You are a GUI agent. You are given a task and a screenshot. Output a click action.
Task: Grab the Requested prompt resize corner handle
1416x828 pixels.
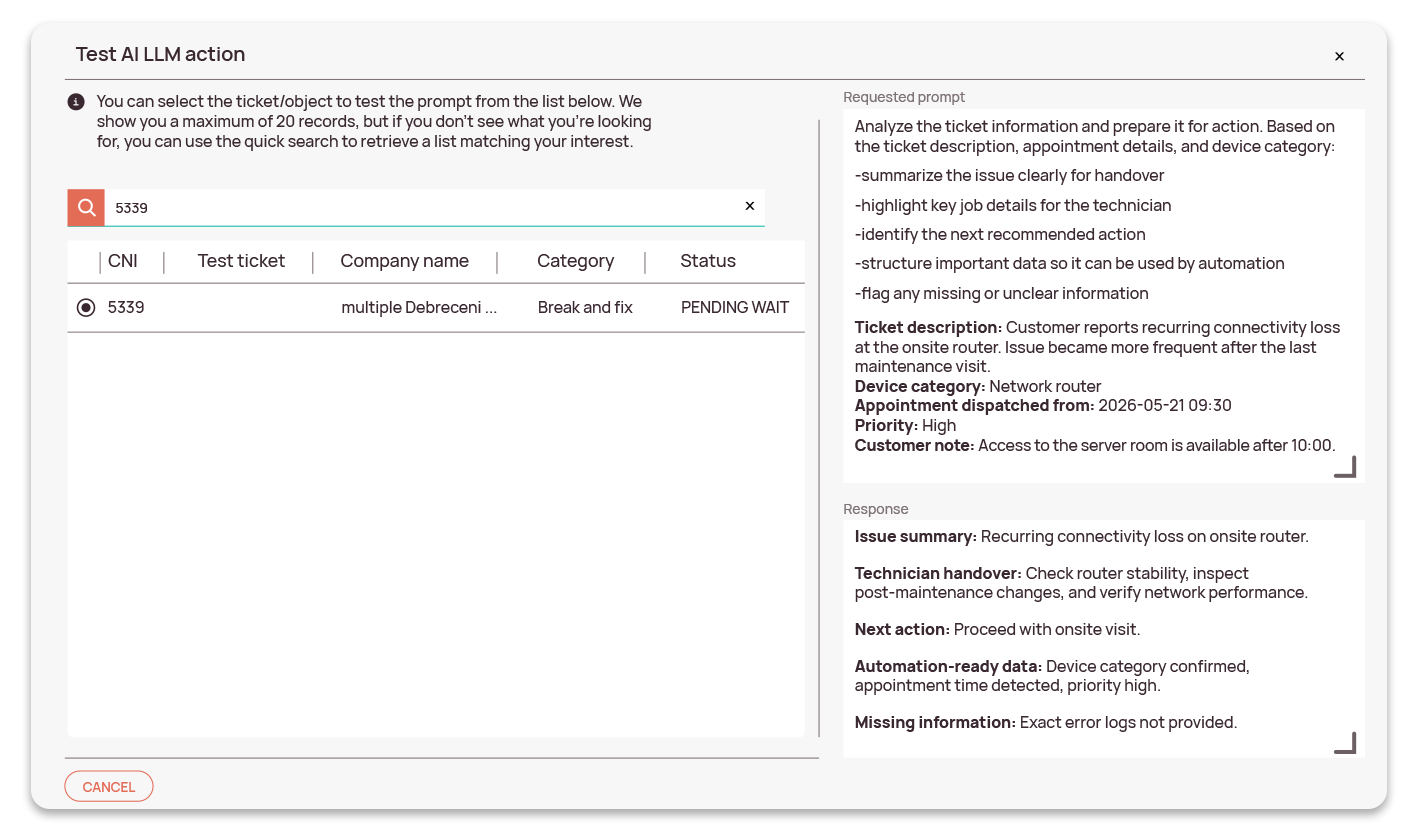[x=1345, y=467]
